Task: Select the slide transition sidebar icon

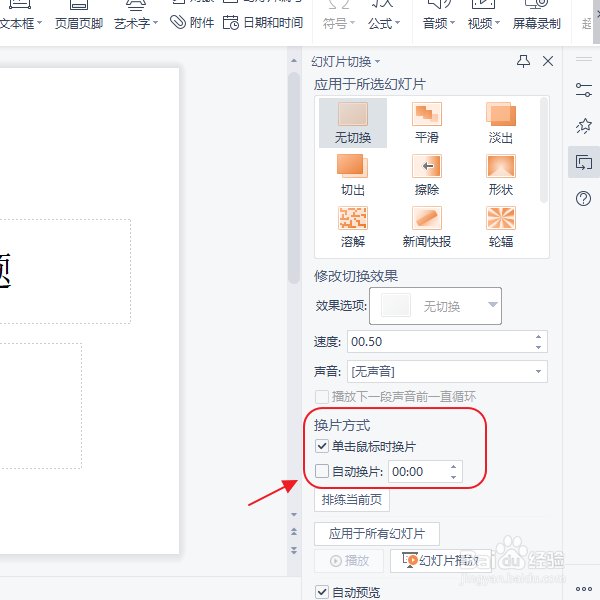Action: (x=584, y=162)
